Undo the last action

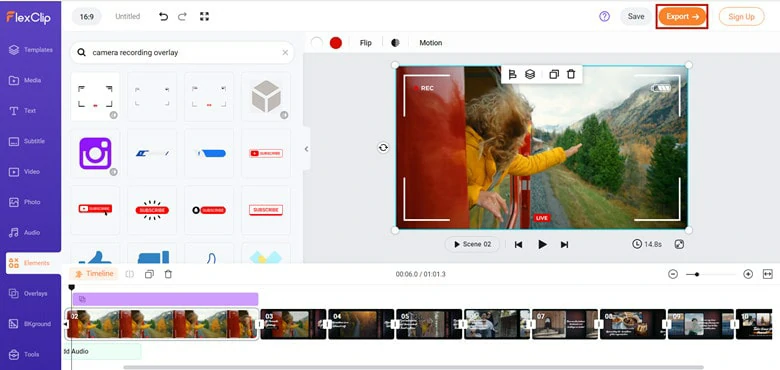(x=163, y=16)
